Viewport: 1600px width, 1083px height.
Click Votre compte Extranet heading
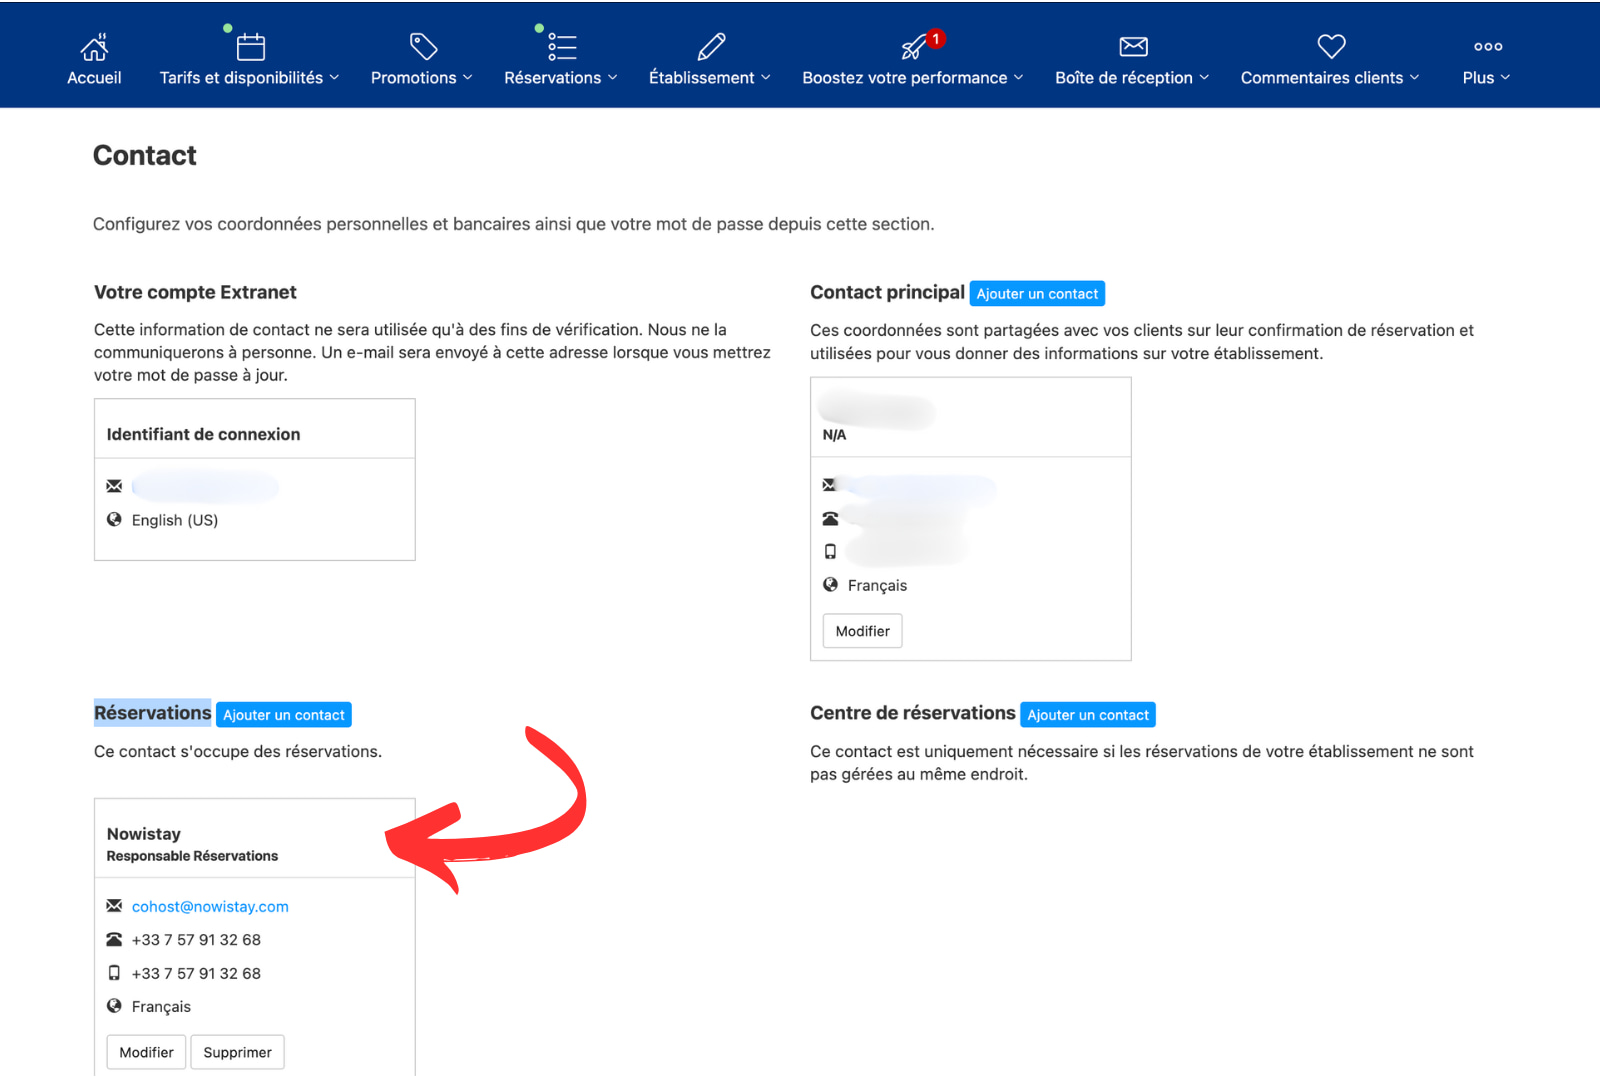[195, 292]
